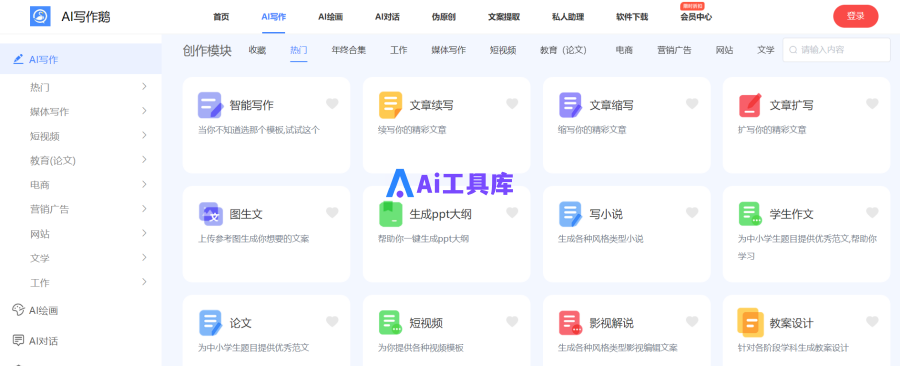Click the 请输入内容 search field
The height and width of the screenshot is (366, 900).
click(x=836, y=50)
